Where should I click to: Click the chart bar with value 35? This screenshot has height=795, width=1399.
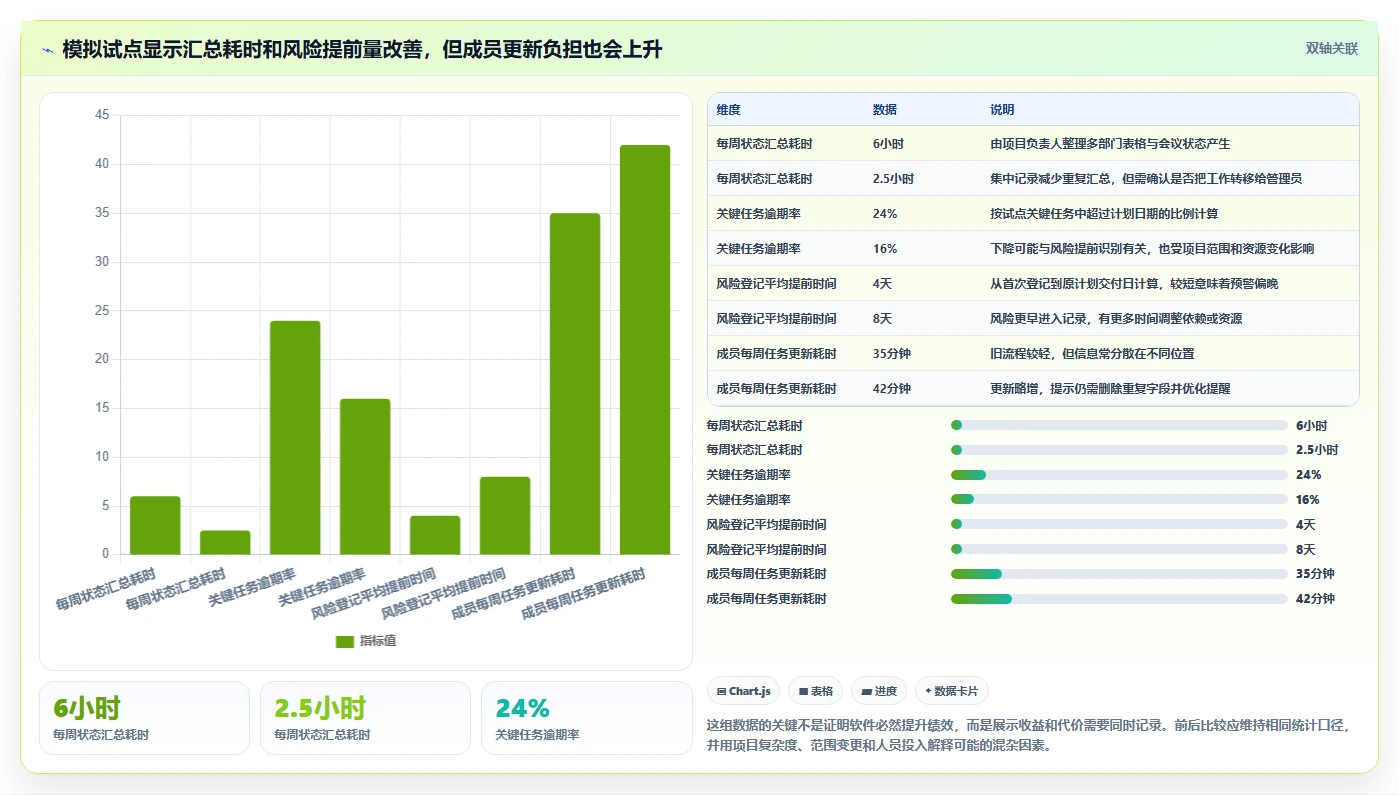(x=575, y=384)
